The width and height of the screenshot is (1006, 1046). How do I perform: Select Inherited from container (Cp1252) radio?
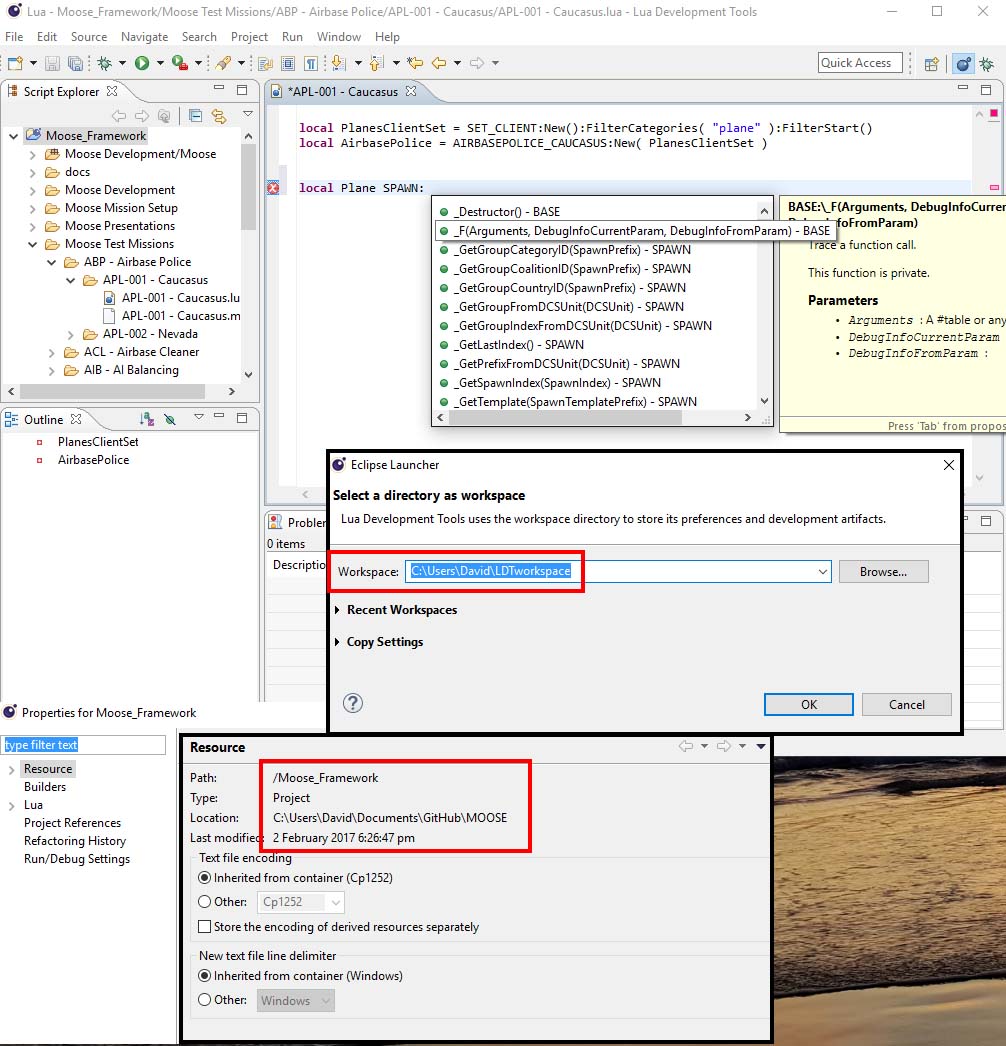pos(205,877)
